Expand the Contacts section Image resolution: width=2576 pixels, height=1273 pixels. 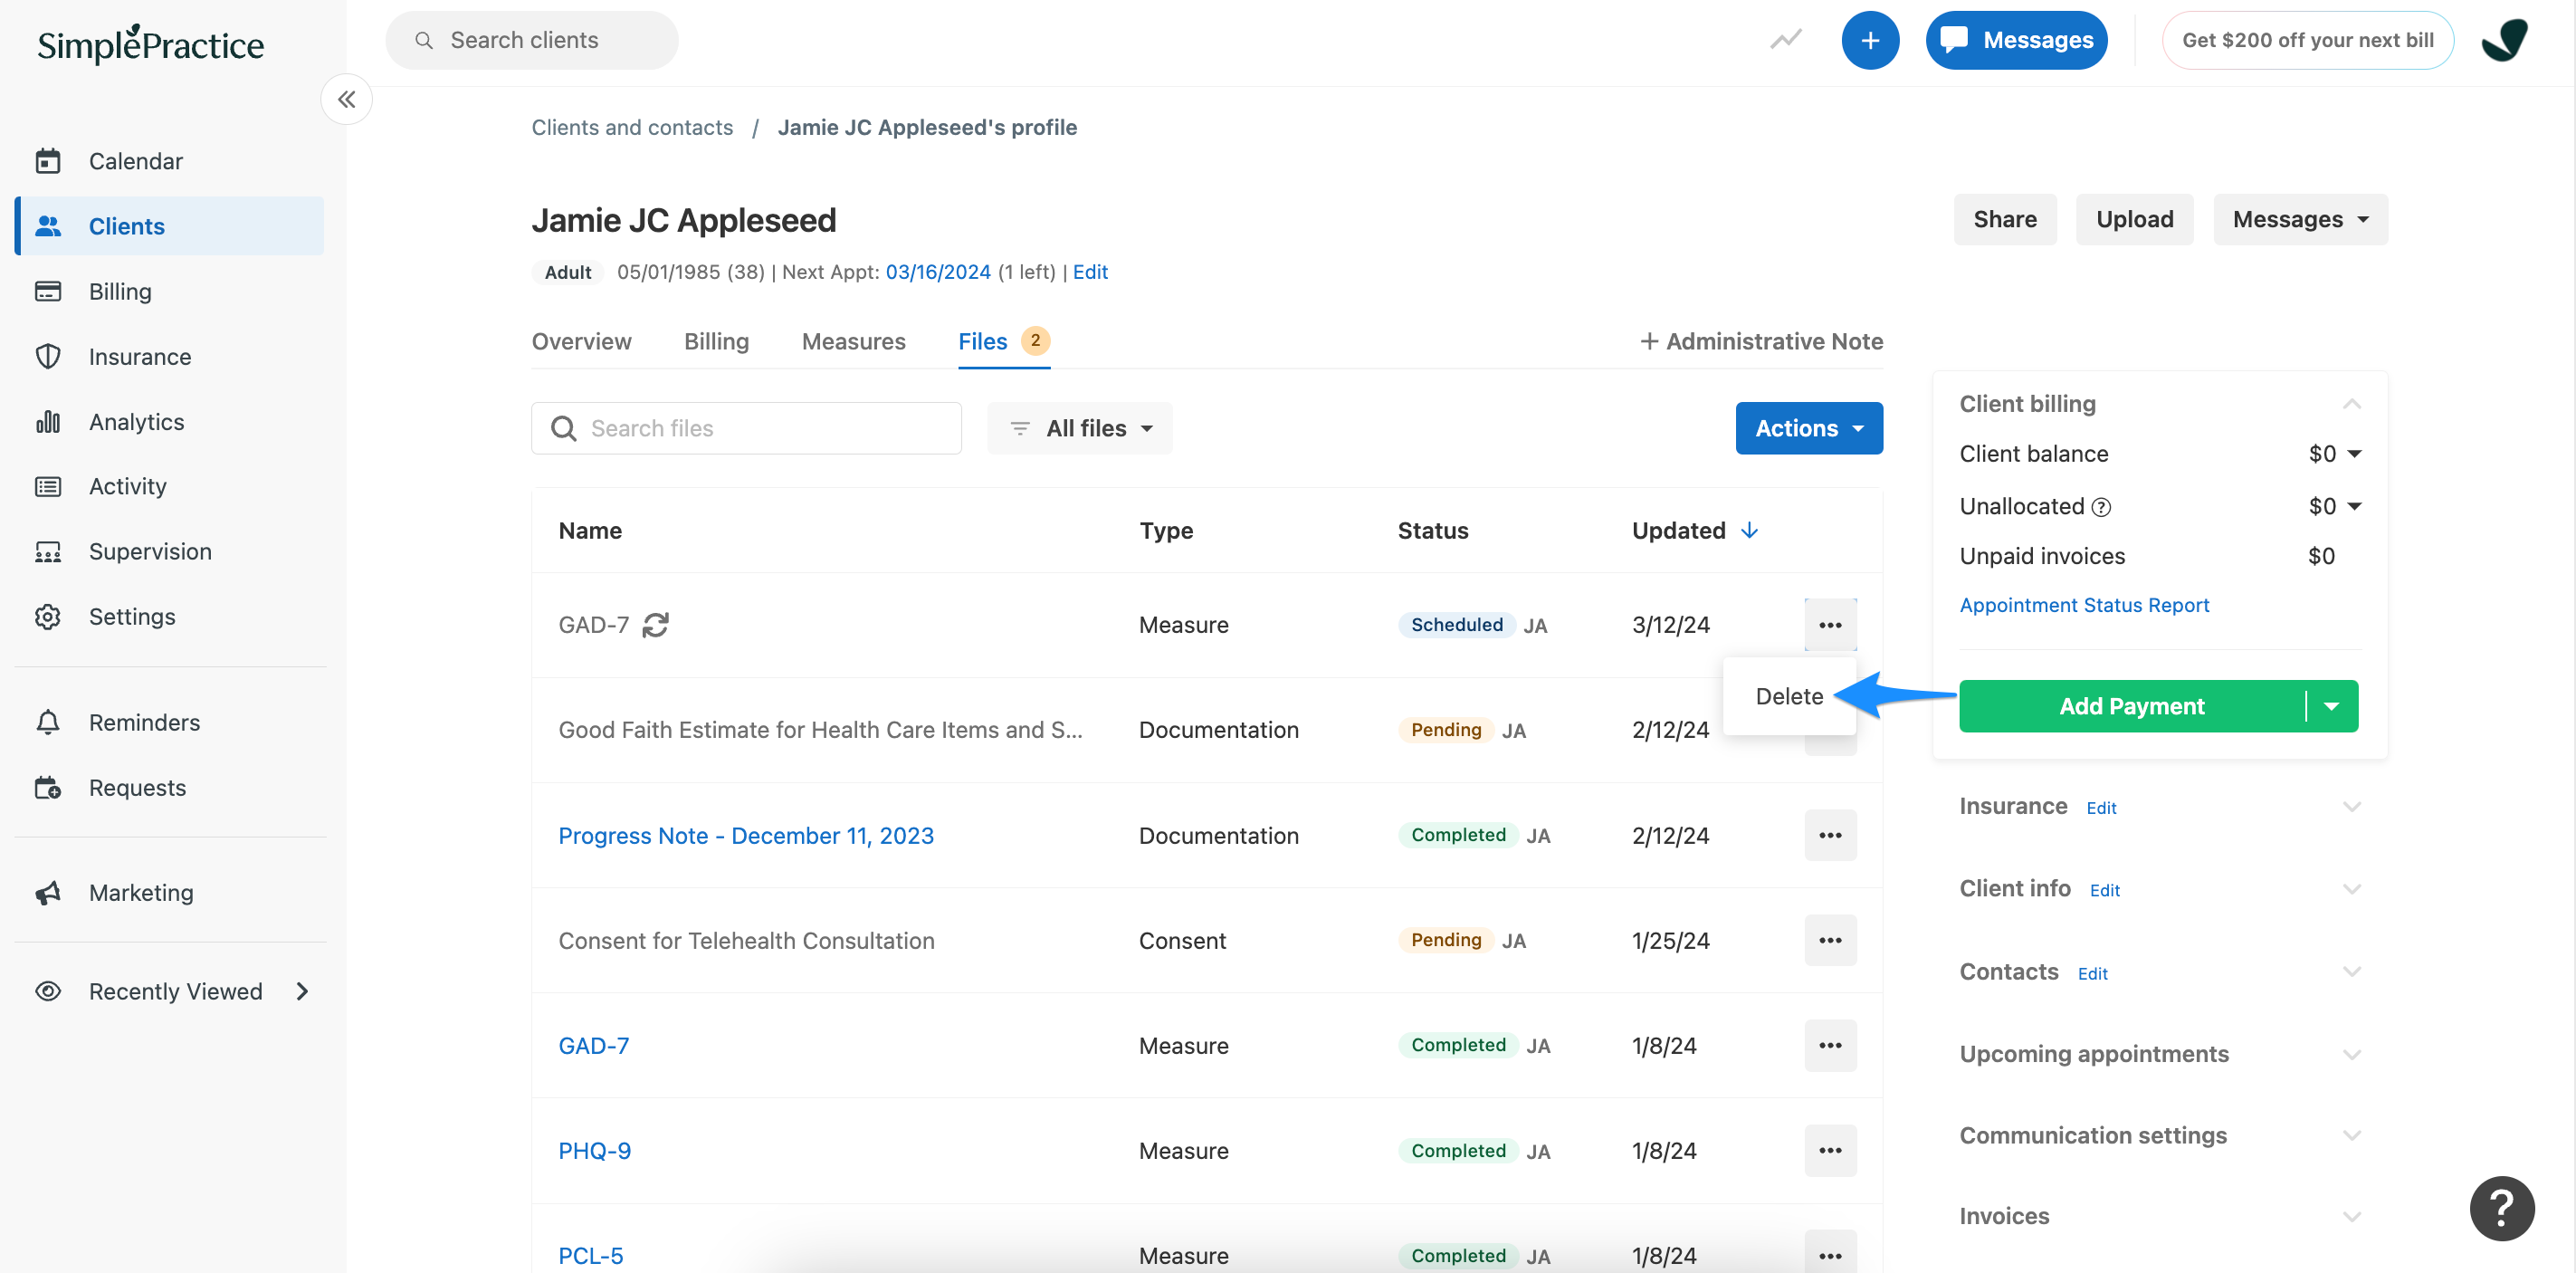(x=2351, y=972)
